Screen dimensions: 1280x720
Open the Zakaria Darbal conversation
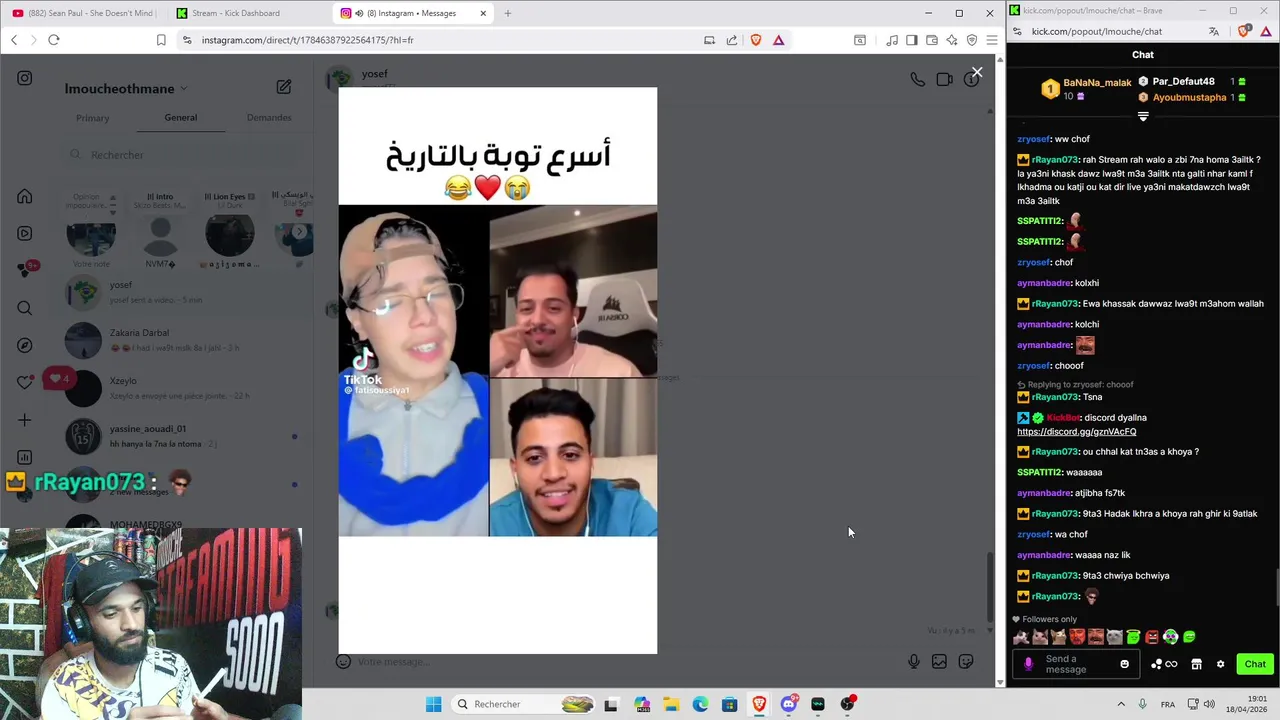(180, 340)
